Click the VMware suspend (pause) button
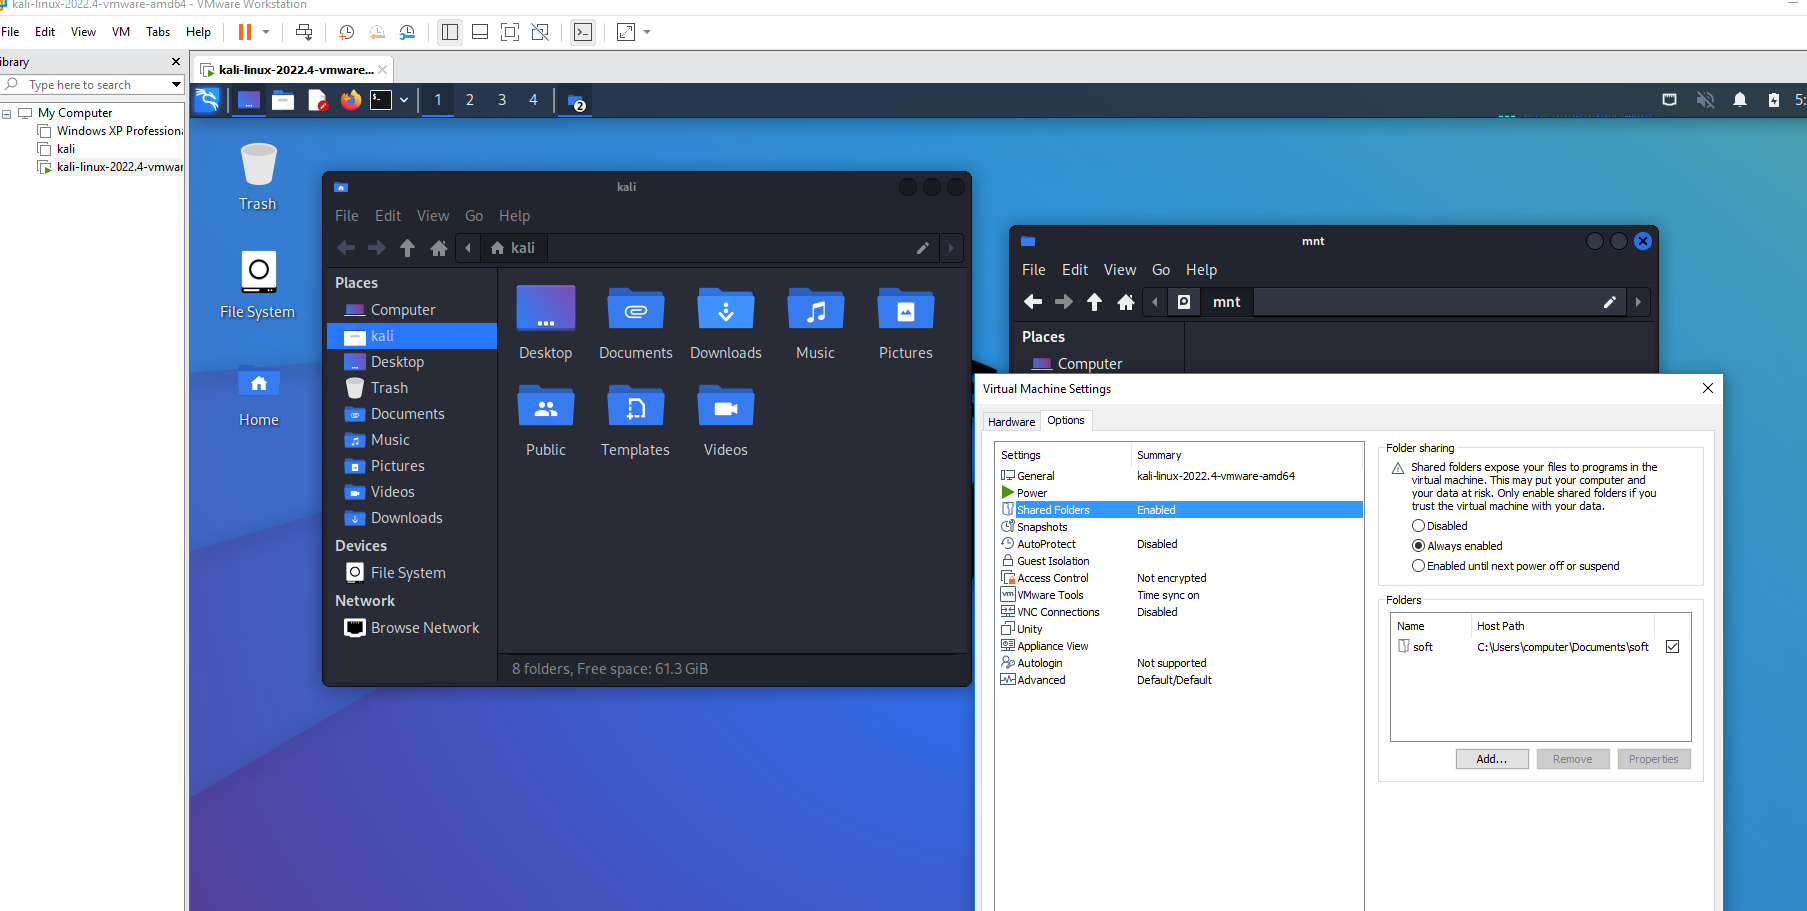The height and width of the screenshot is (911, 1807). (x=244, y=32)
